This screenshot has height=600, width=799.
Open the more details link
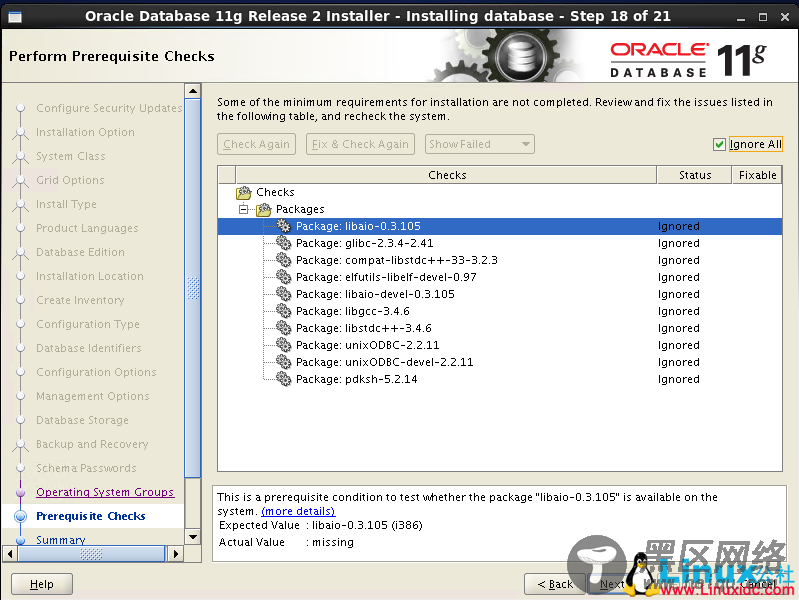coord(298,511)
